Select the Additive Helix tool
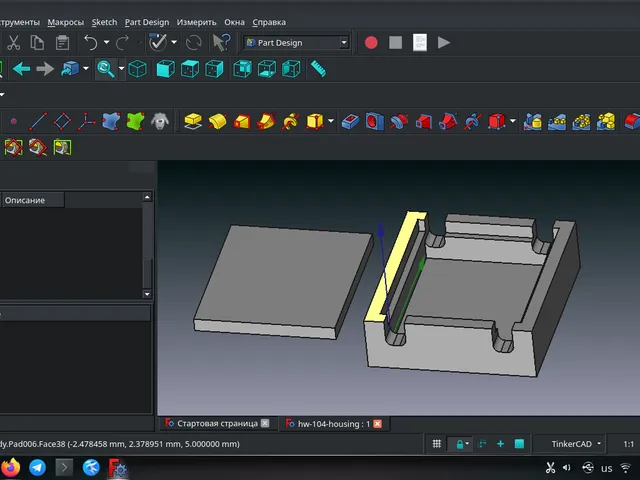Image resolution: width=640 pixels, height=480 pixels. 291,121
